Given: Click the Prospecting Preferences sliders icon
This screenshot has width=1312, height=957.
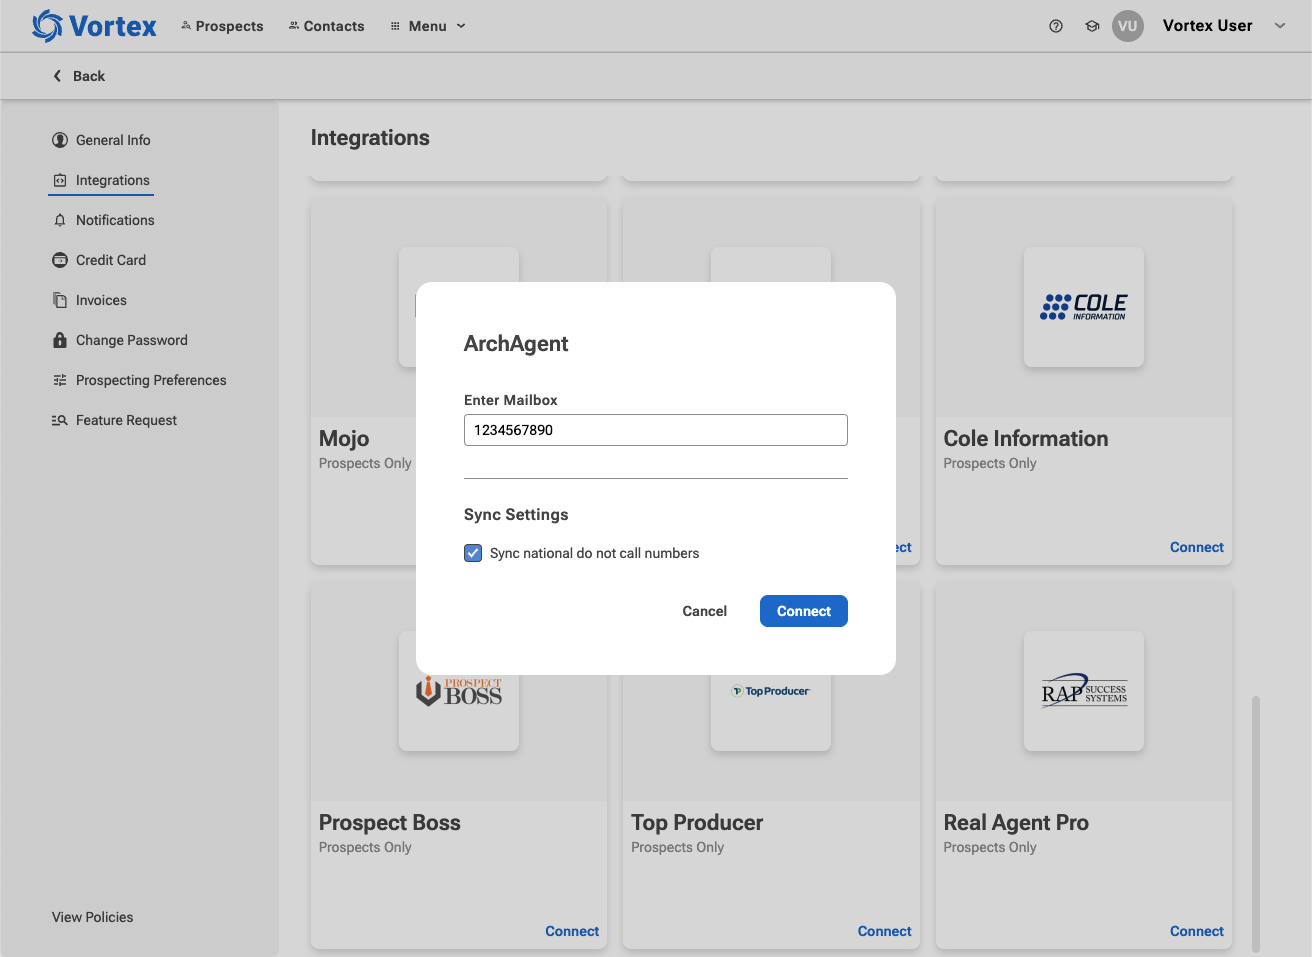Looking at the screenshot, I should pos(60,380).
